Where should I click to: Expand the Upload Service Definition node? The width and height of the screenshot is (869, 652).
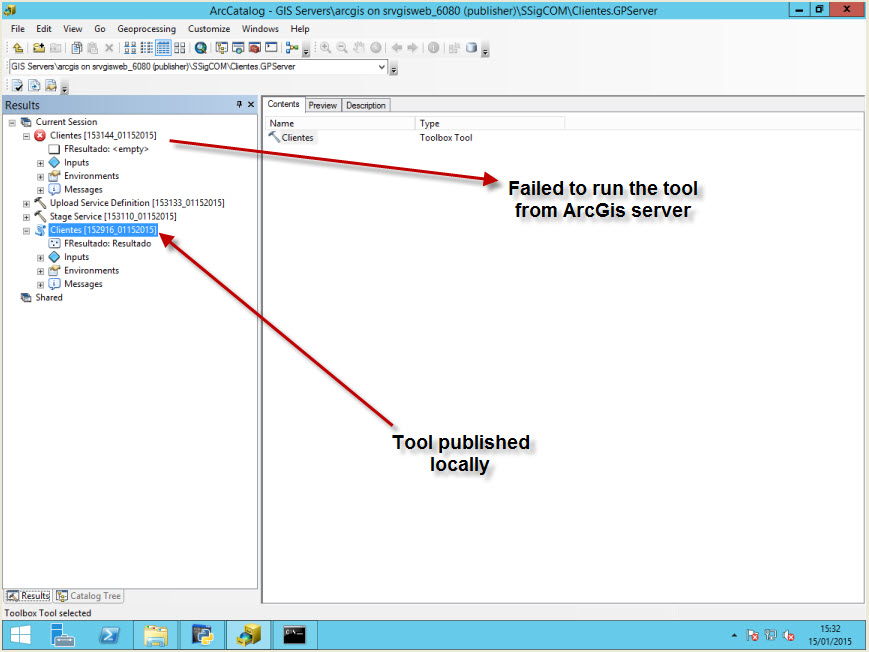(x=26, y=203)
